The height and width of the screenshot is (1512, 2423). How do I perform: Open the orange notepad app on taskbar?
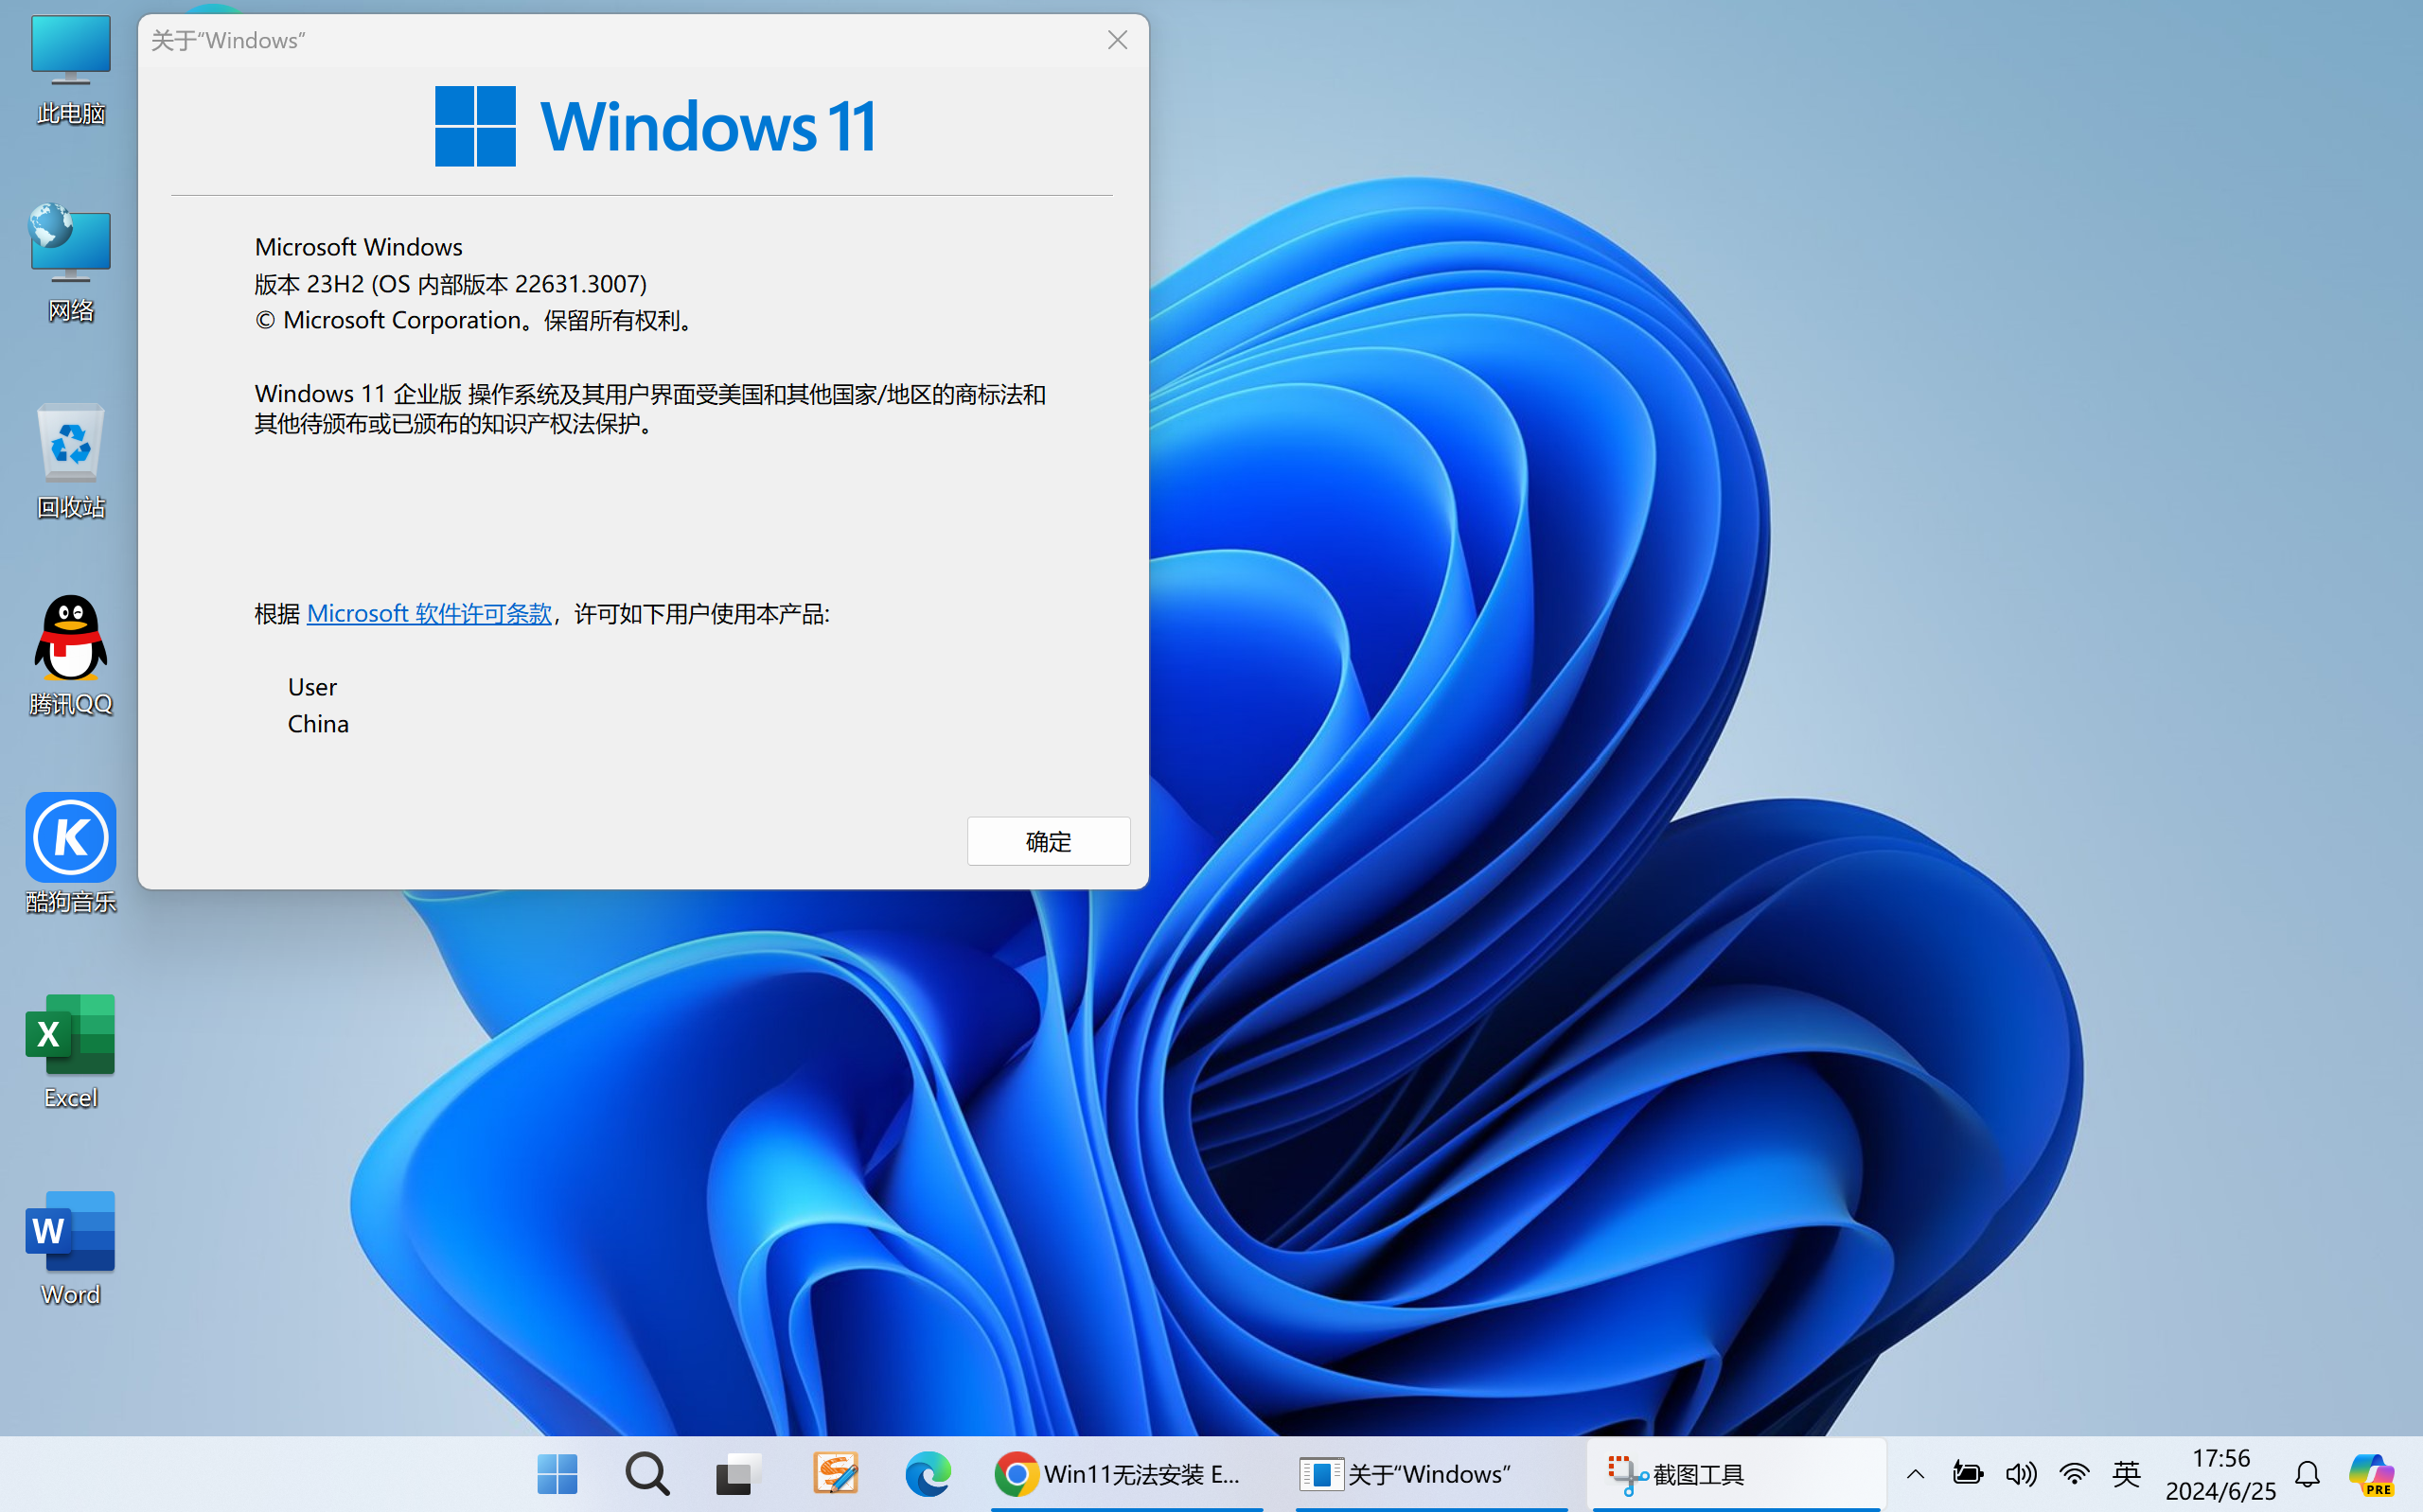coord(836,1474)
